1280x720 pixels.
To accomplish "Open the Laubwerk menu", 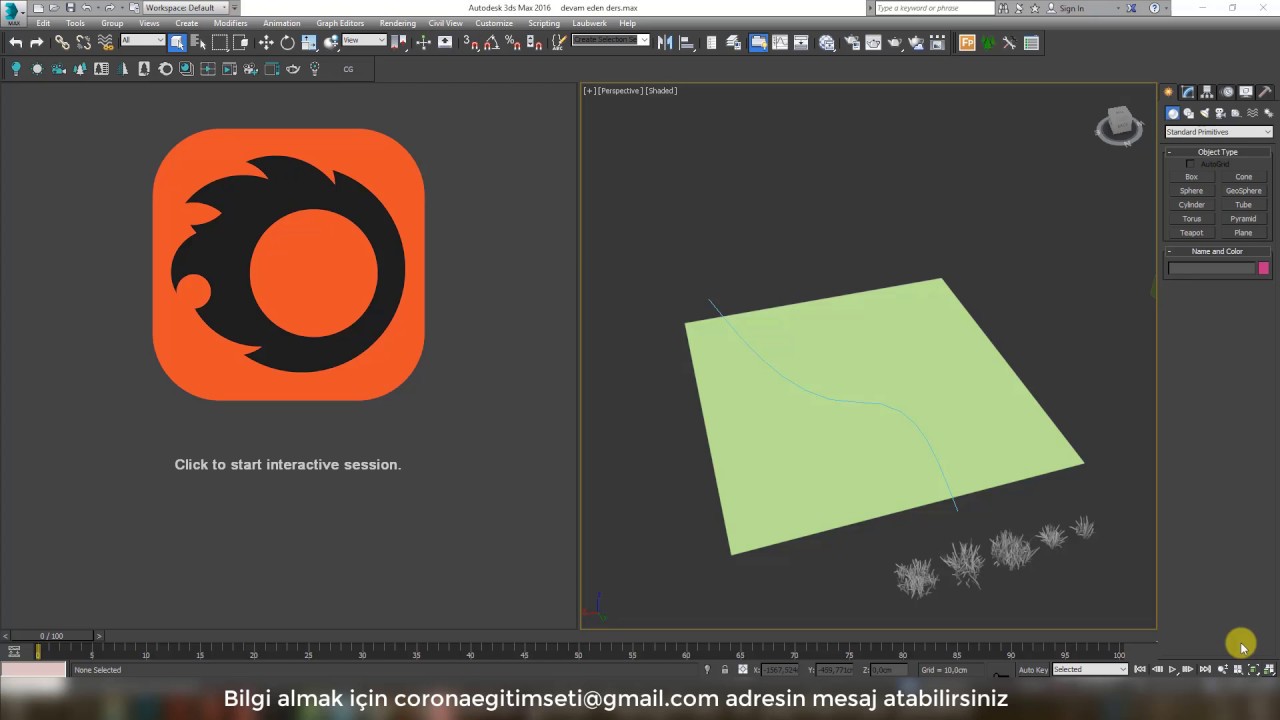I will pos(589,23).
